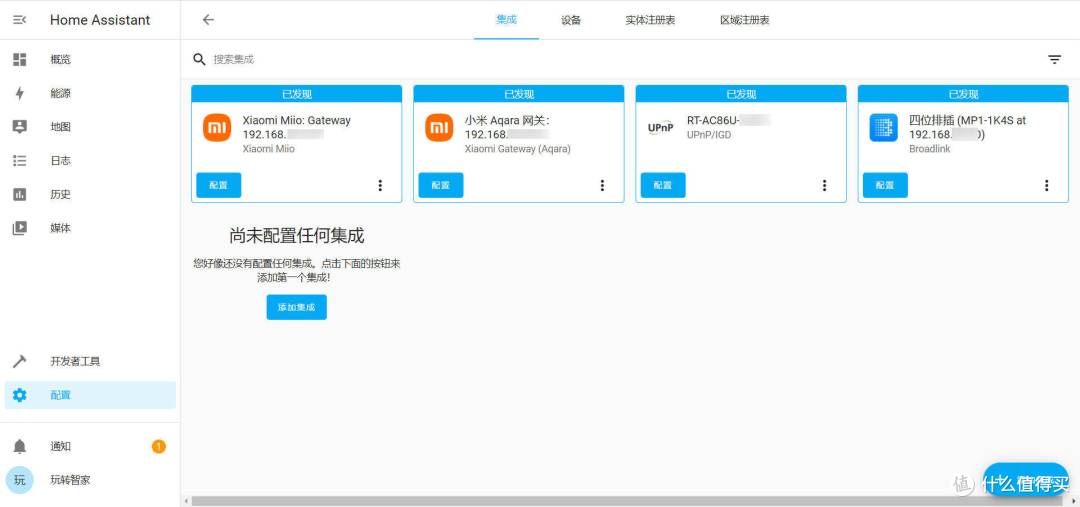1080x507 pixels.
Task: Click the 尚未配置任何集成 heading
Action: click(297, 236)
